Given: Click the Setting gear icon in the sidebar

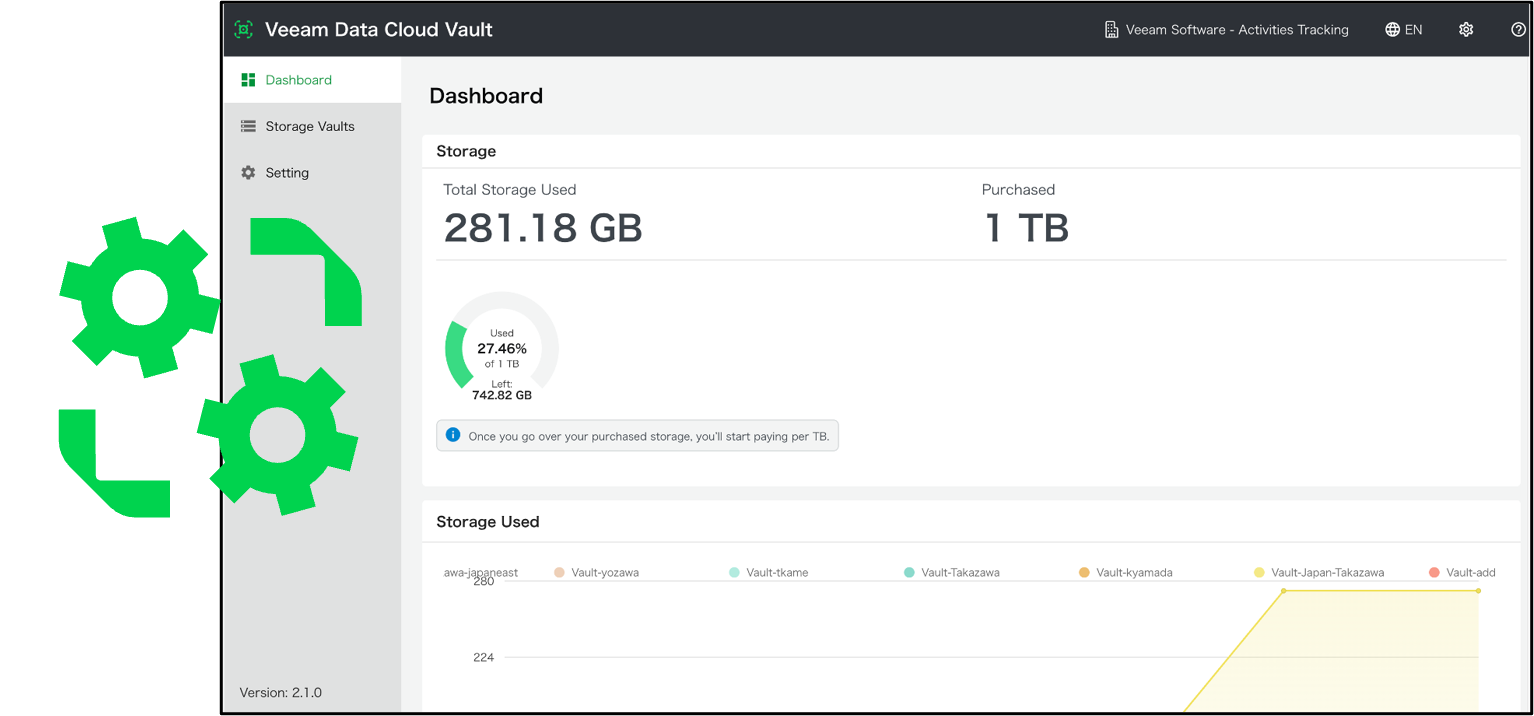Looking at the screenshot, I should coord(247,172).
